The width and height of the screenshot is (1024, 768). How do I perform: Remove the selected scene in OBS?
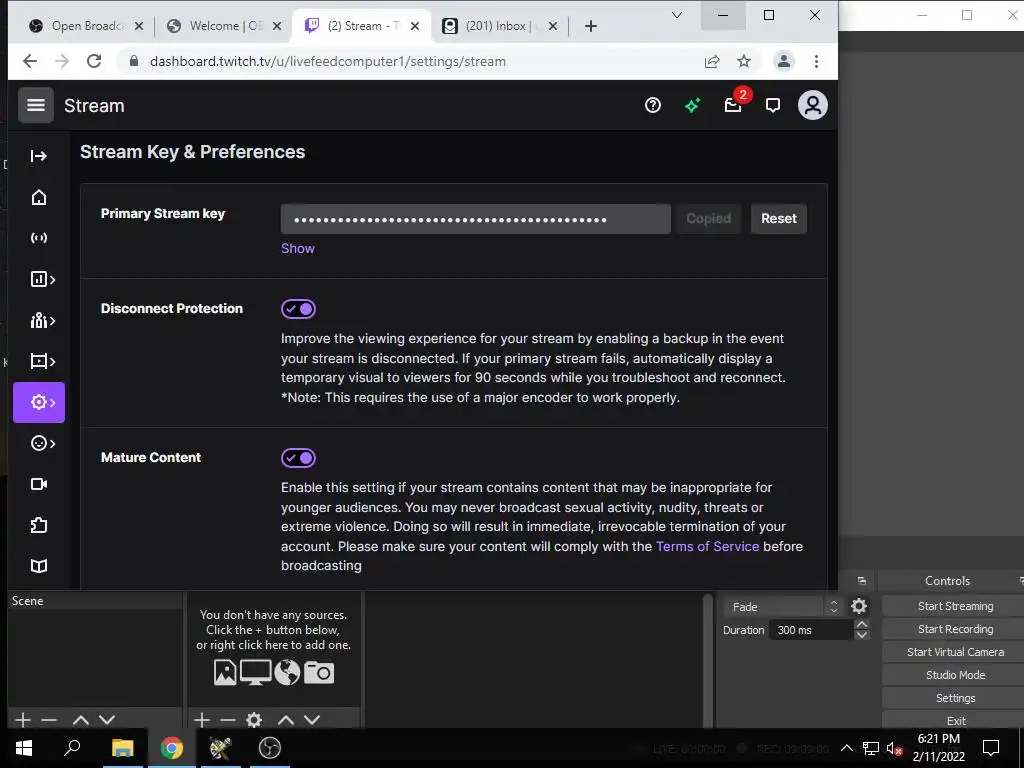[49, 720]
